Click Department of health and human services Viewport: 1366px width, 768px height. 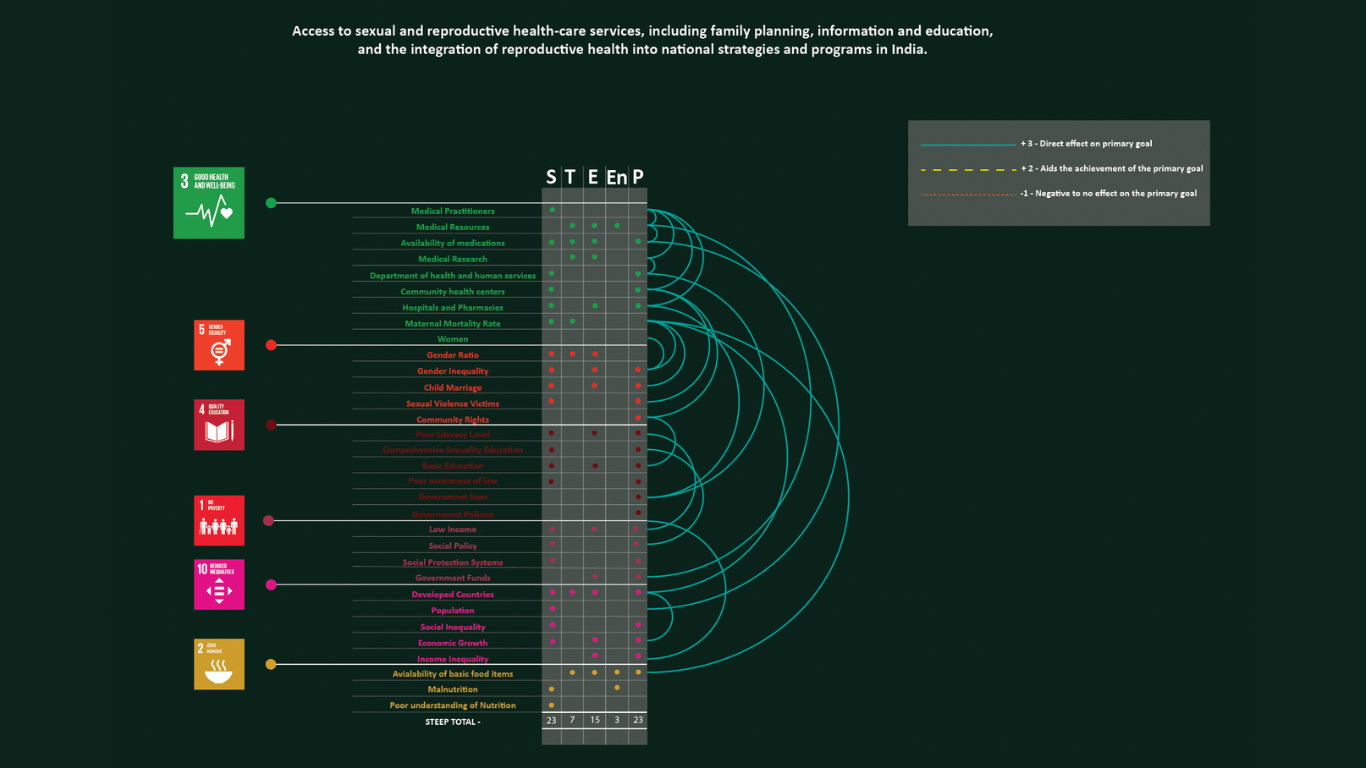[x=453, y=276]
